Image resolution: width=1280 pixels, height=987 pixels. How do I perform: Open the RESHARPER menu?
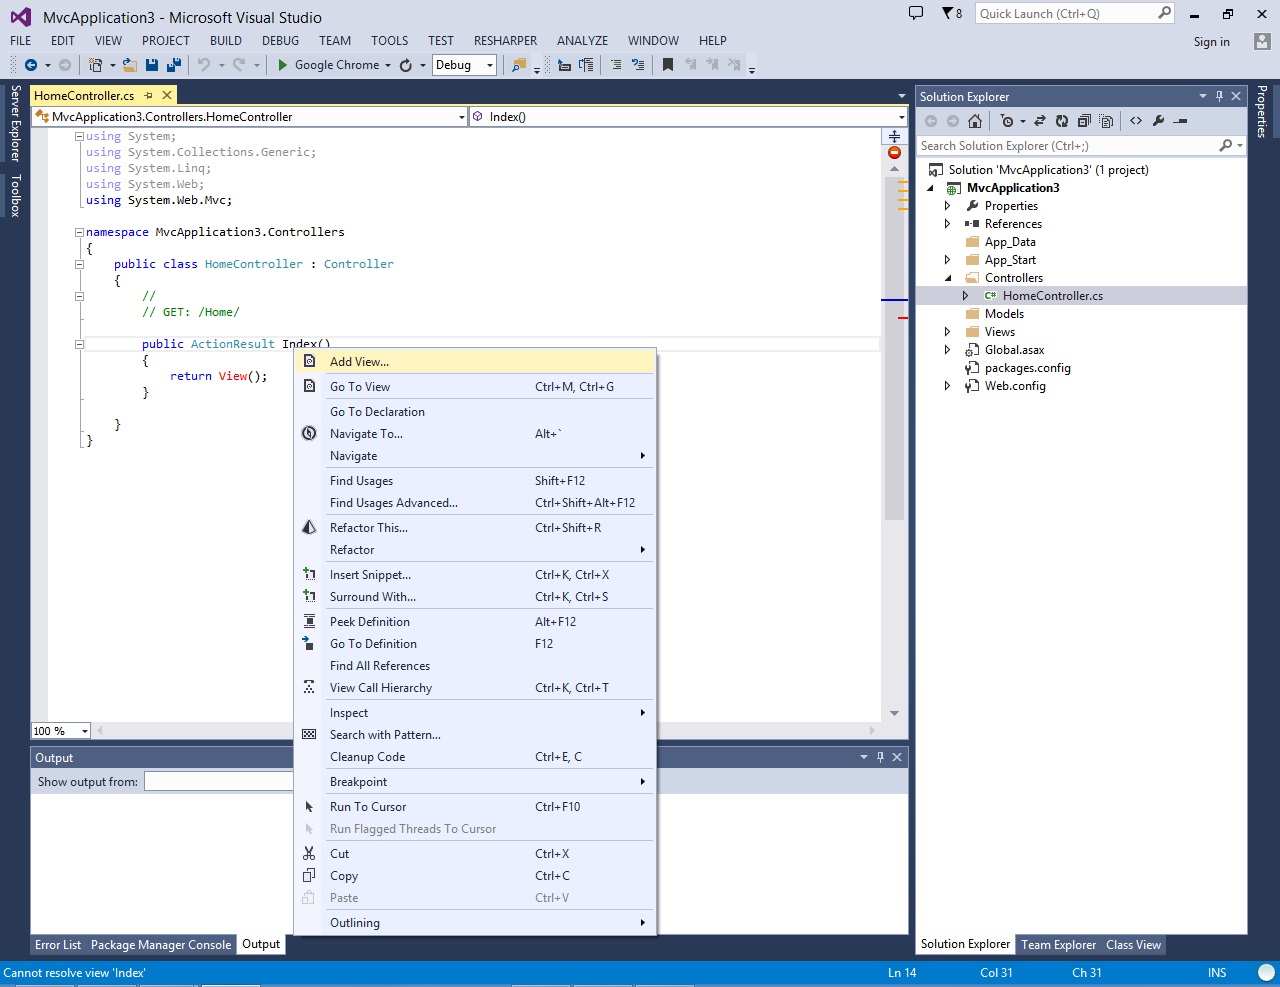[505, 40]
